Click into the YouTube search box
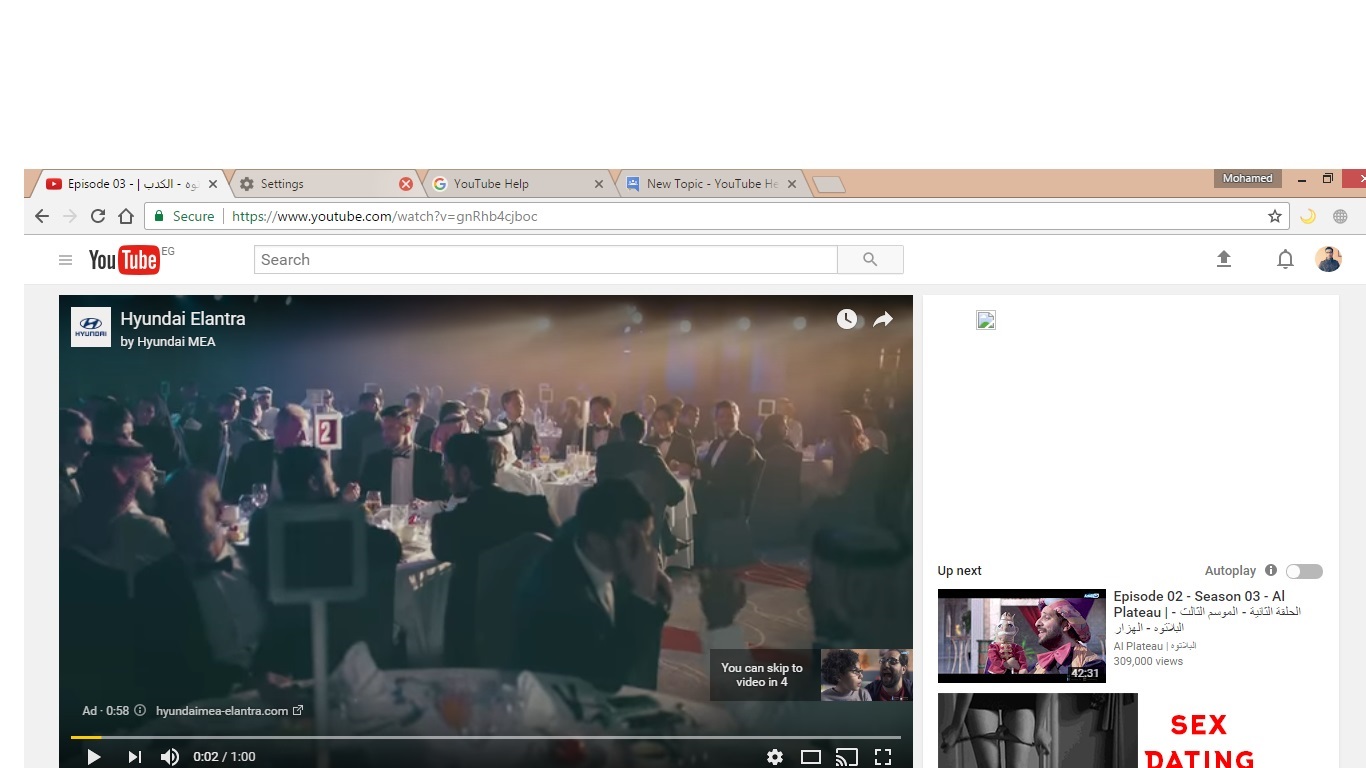 click(545, 260)
